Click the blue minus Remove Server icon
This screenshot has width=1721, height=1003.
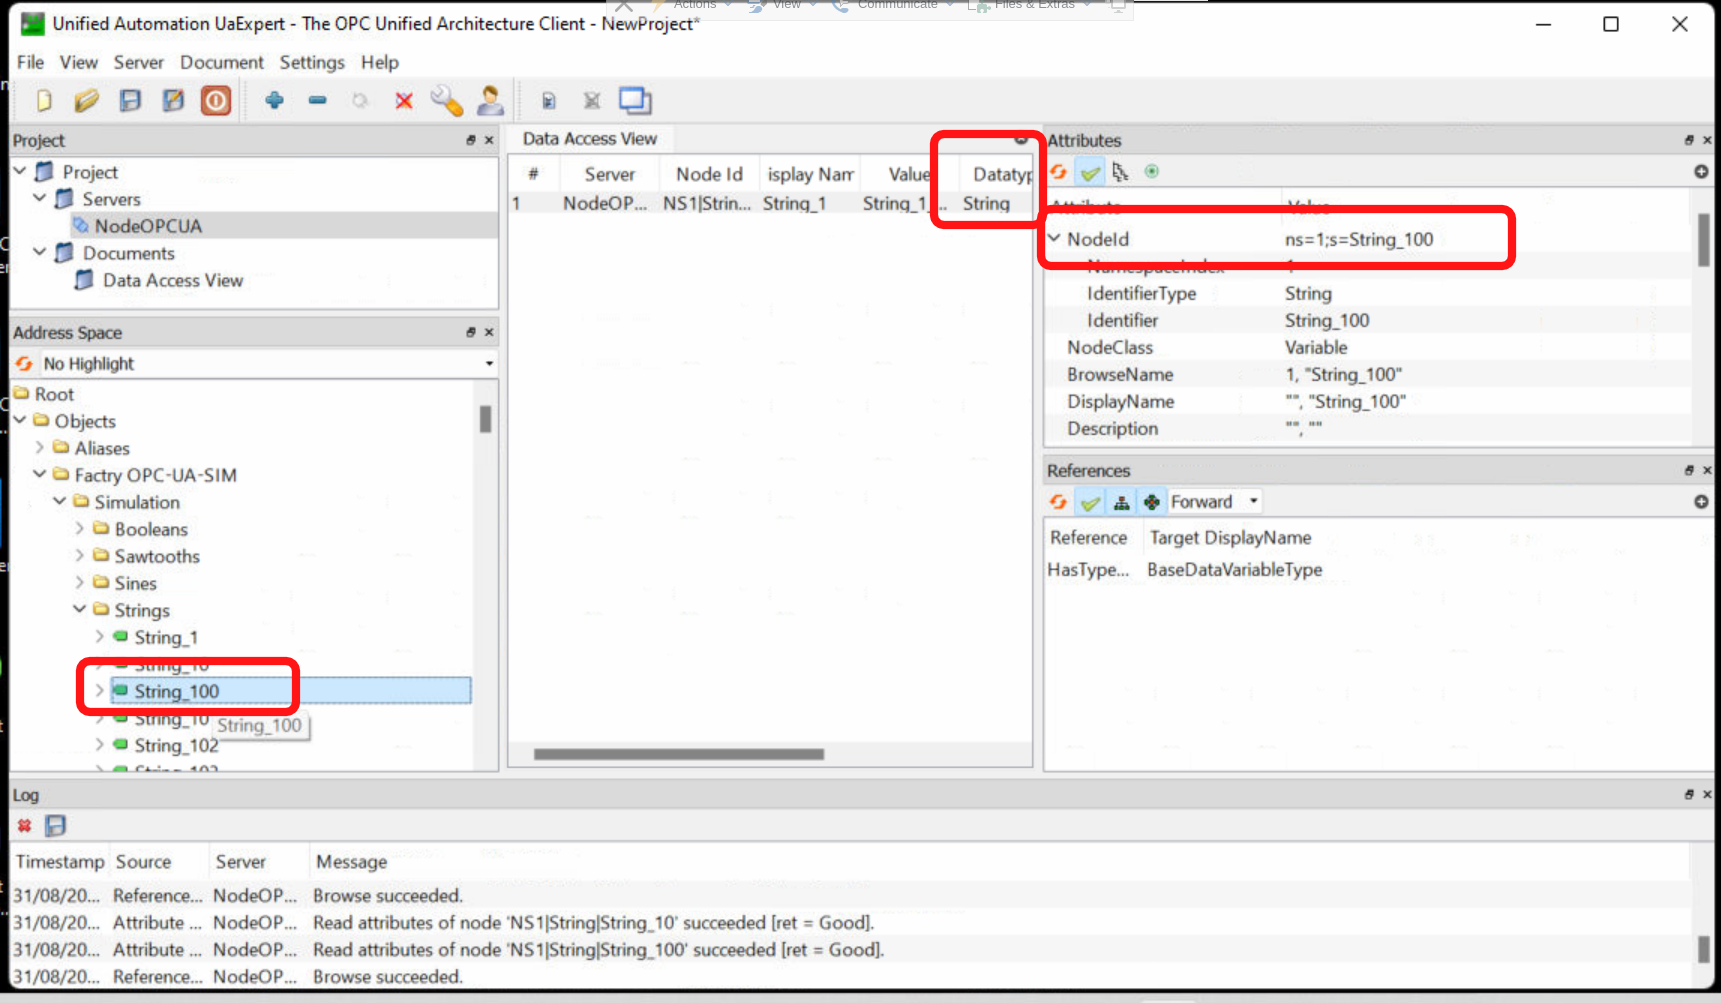point(317,100)
